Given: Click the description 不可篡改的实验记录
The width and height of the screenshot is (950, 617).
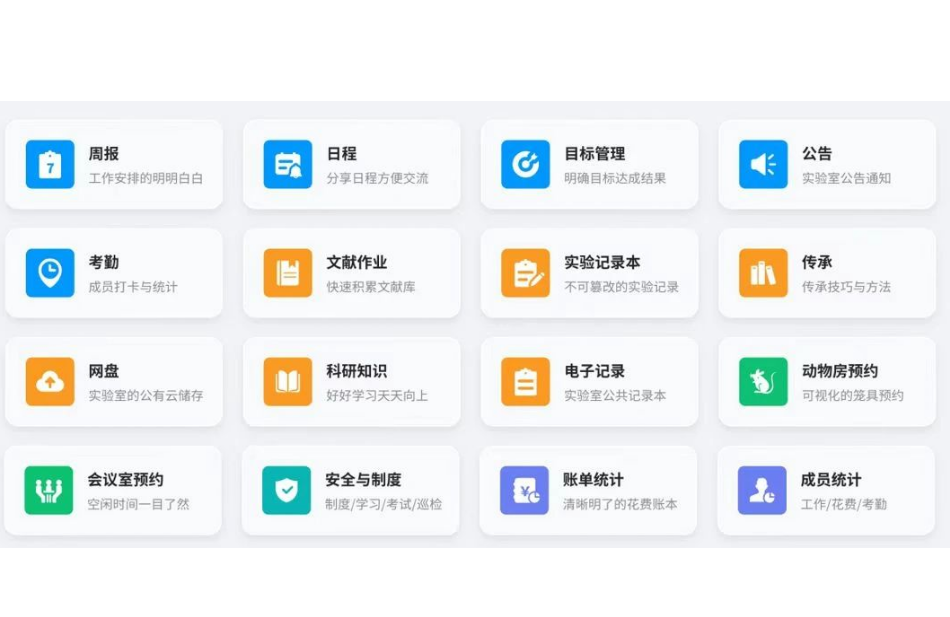Looking at the screenshot, I should coord(621,287).
